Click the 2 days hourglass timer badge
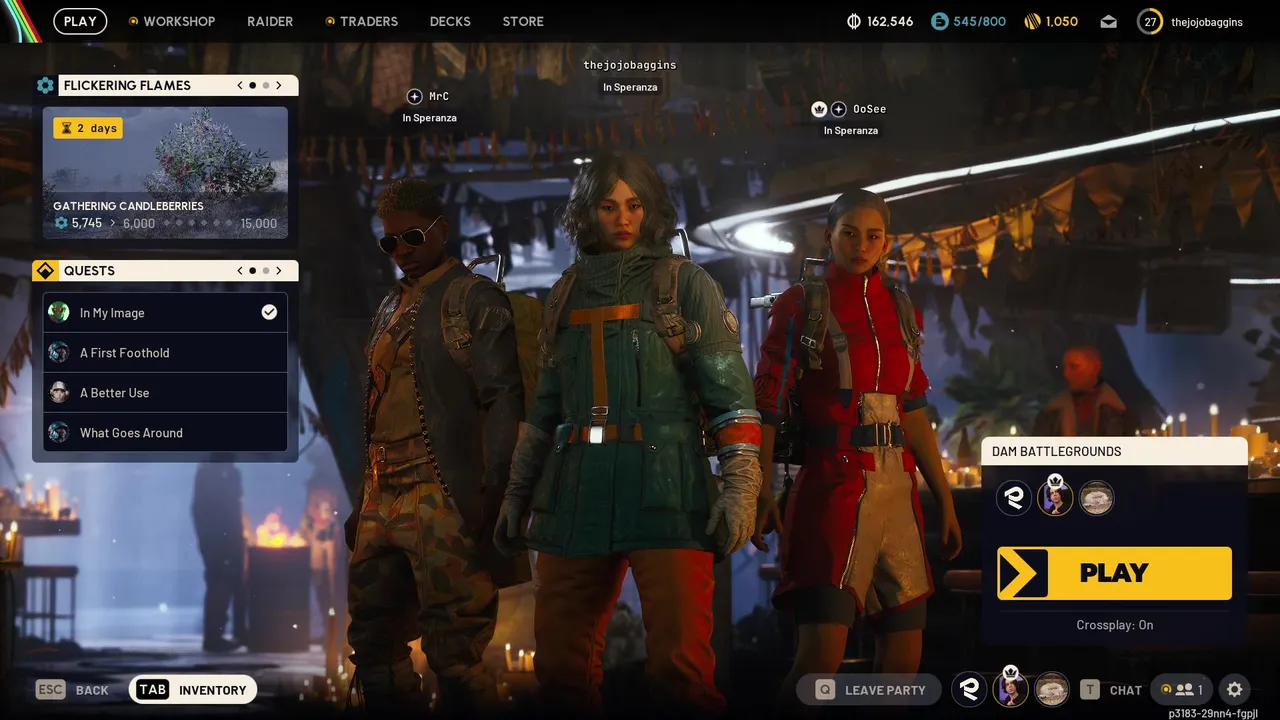 pyautogui.click(x=88, y=128)
